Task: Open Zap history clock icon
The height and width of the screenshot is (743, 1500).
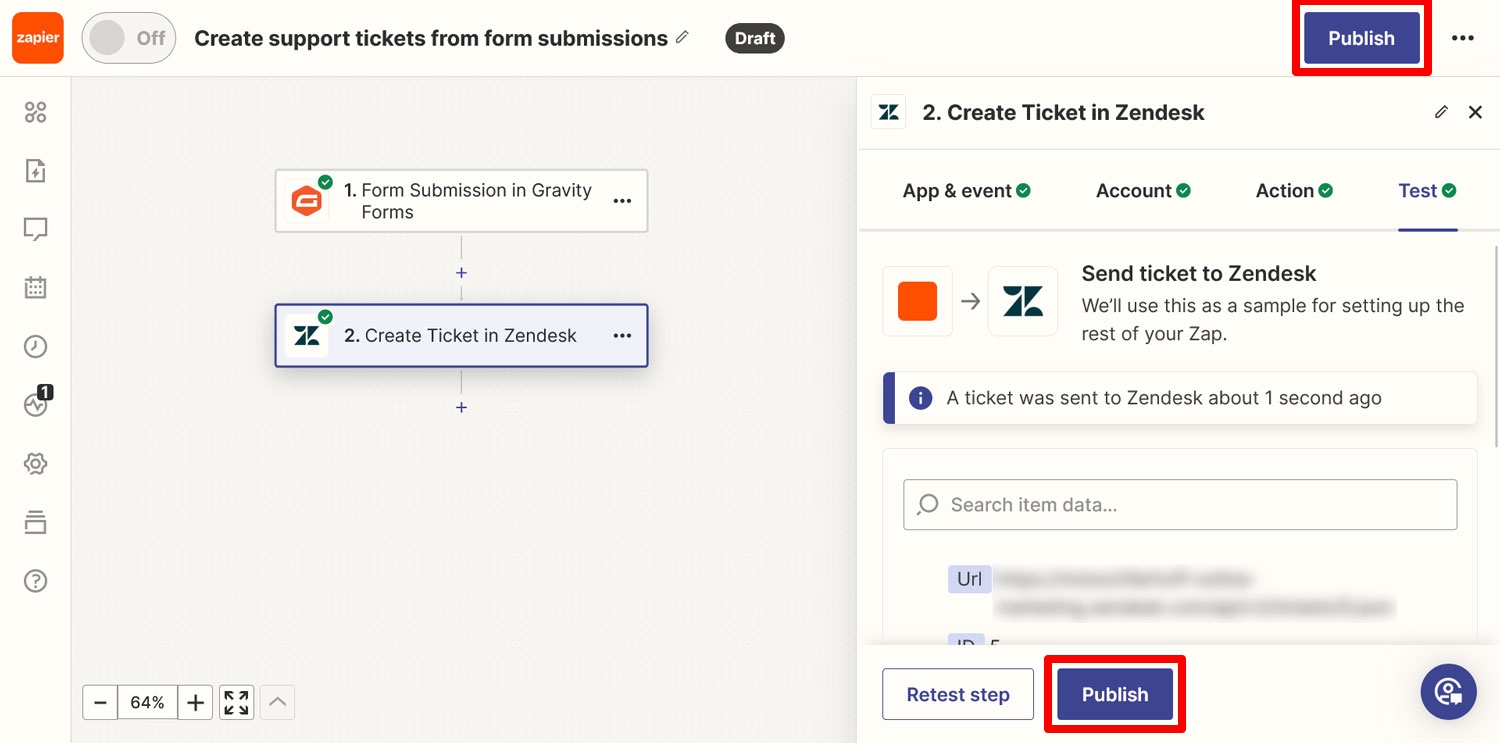Action: [36, 347]
